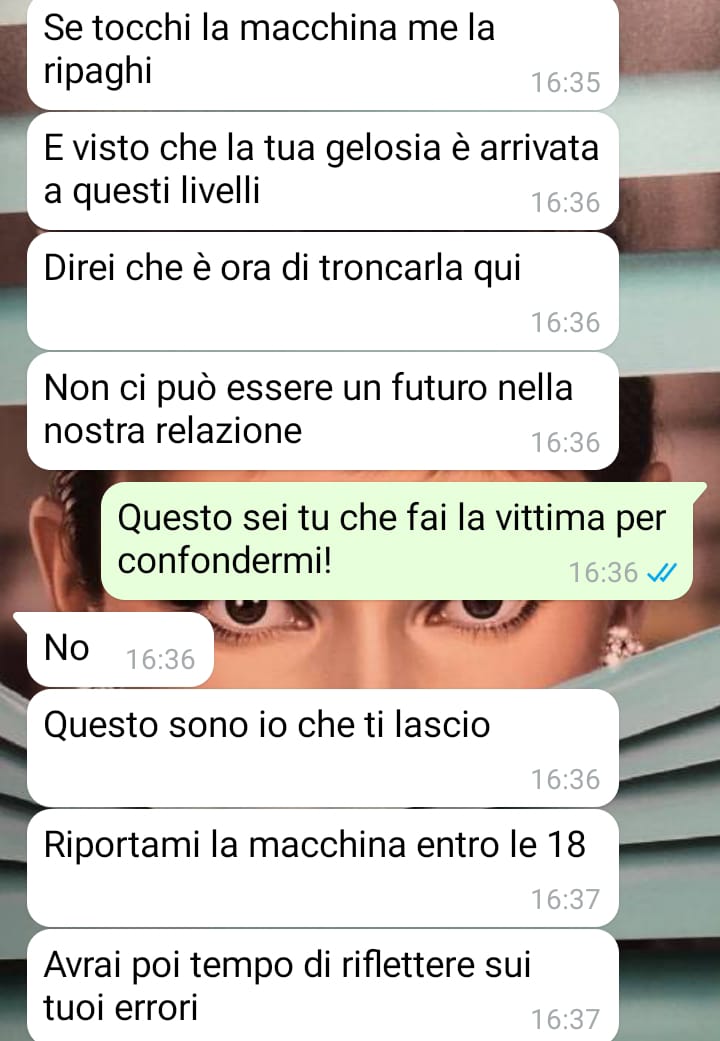Select the green sent message 'fai la vittima'
720x1041 pixels.
[397, 541]
